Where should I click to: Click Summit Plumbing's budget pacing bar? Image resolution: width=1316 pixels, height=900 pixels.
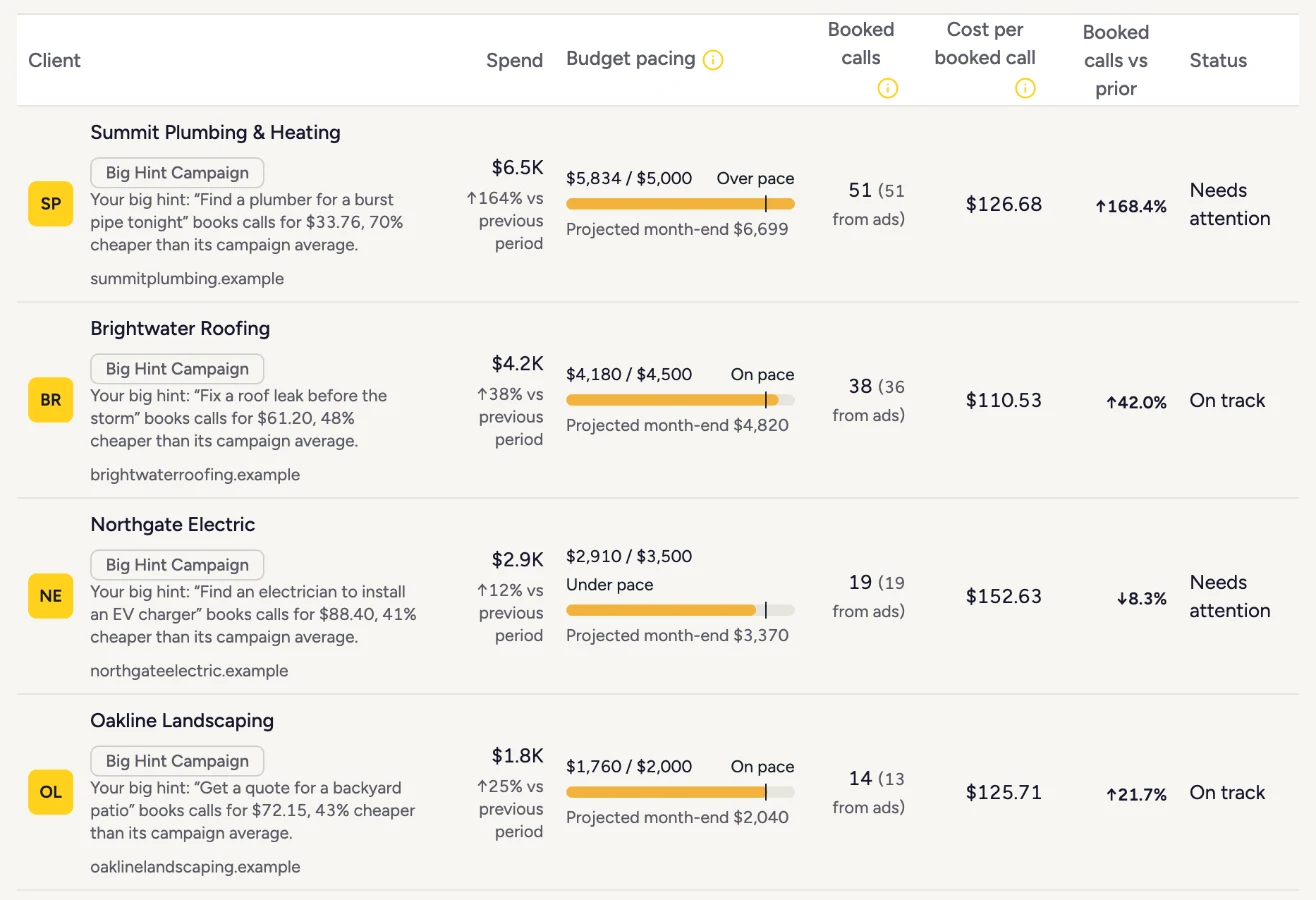(x=680, y=204)
